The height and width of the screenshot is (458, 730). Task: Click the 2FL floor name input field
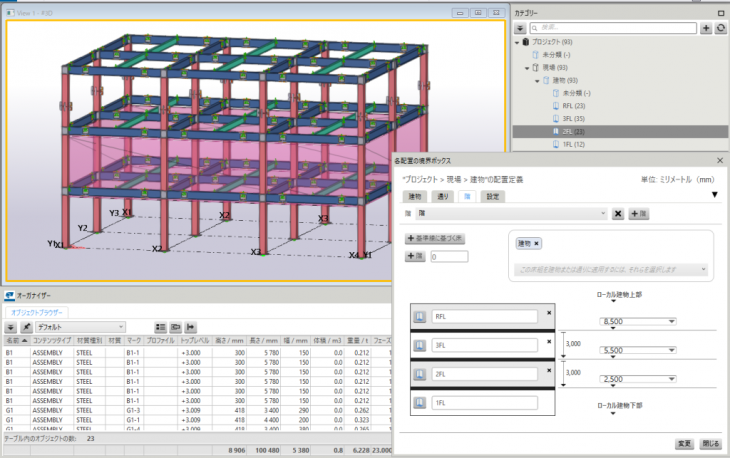(484, 374)
